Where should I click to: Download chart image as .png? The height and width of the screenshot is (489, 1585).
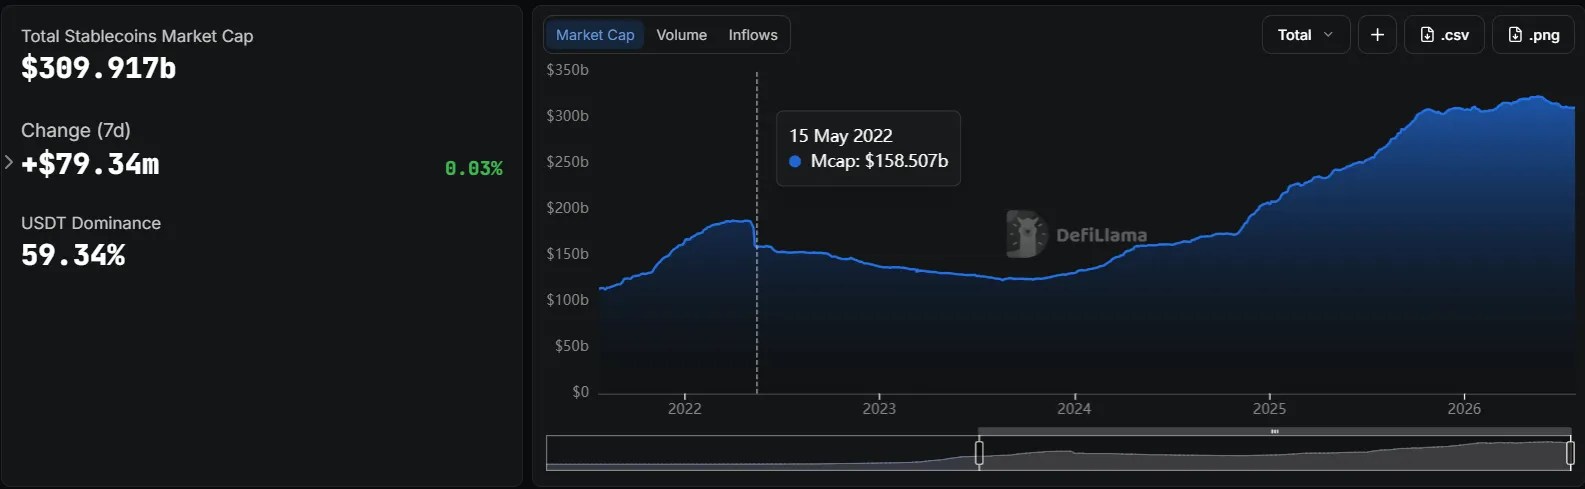1533,35
